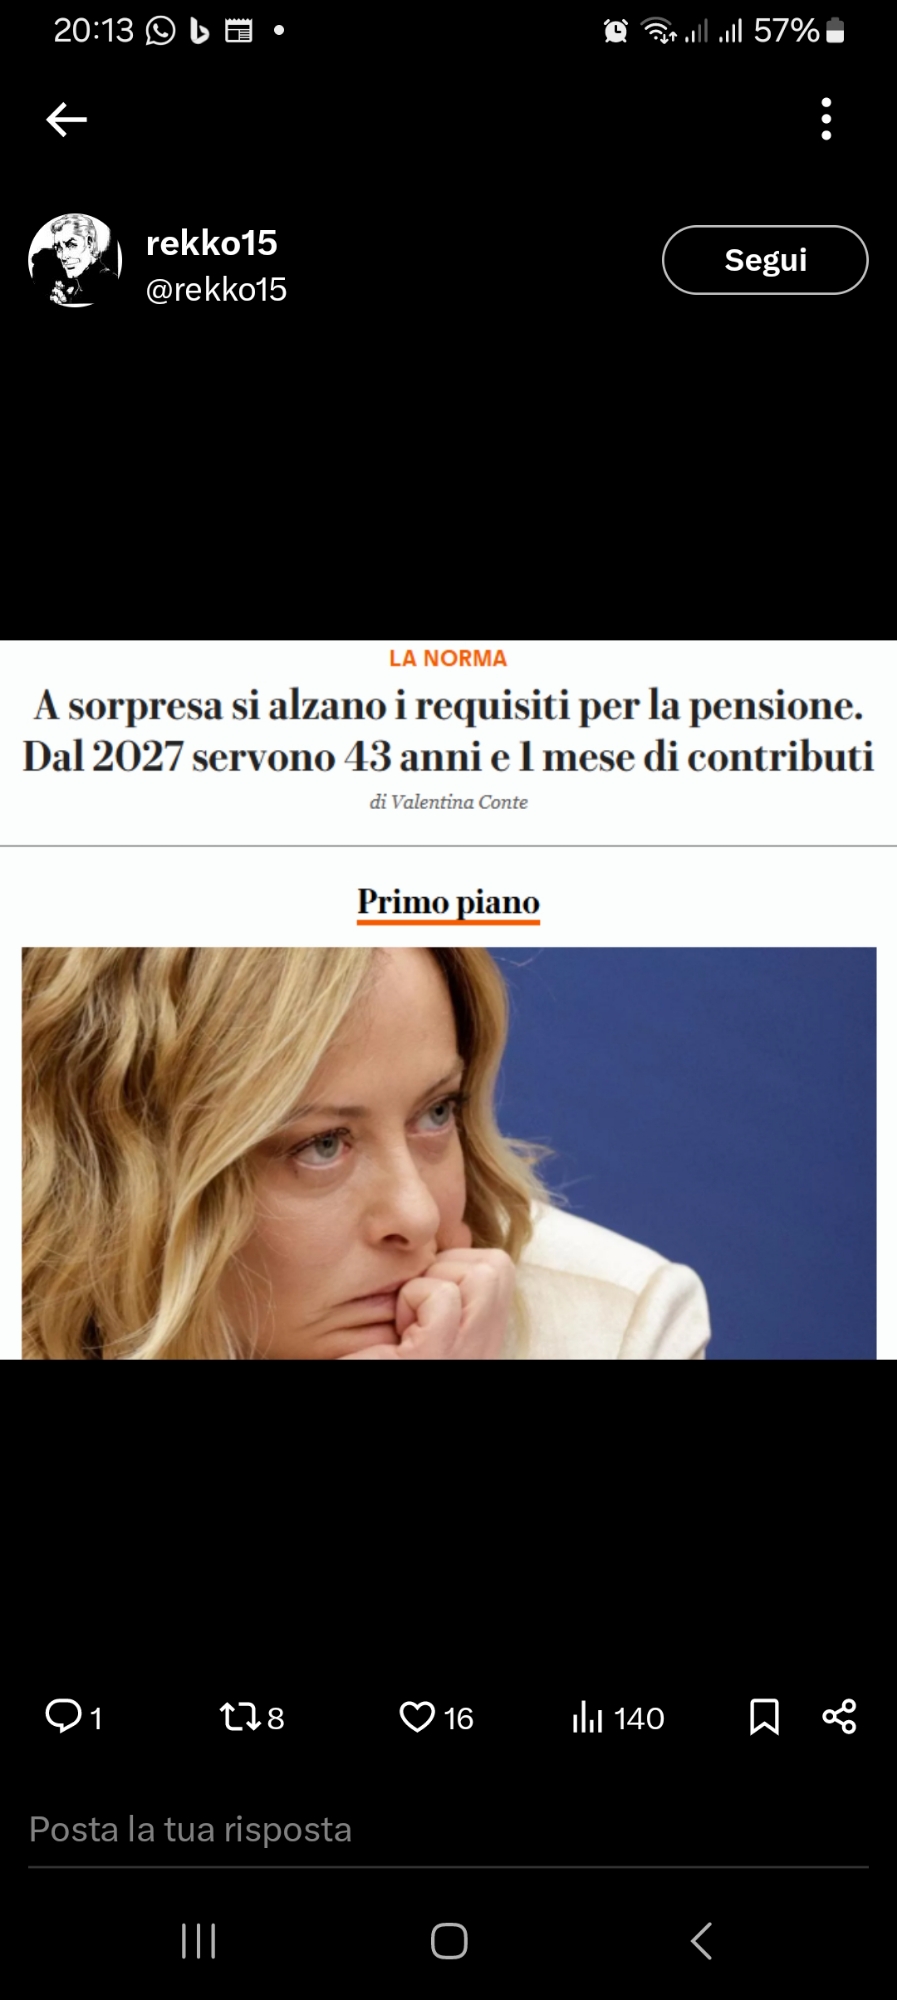This screenshot has width=897, height=2000.
Task: Follow rekko15 with the Segui button
Action: (x=765, y=260)
